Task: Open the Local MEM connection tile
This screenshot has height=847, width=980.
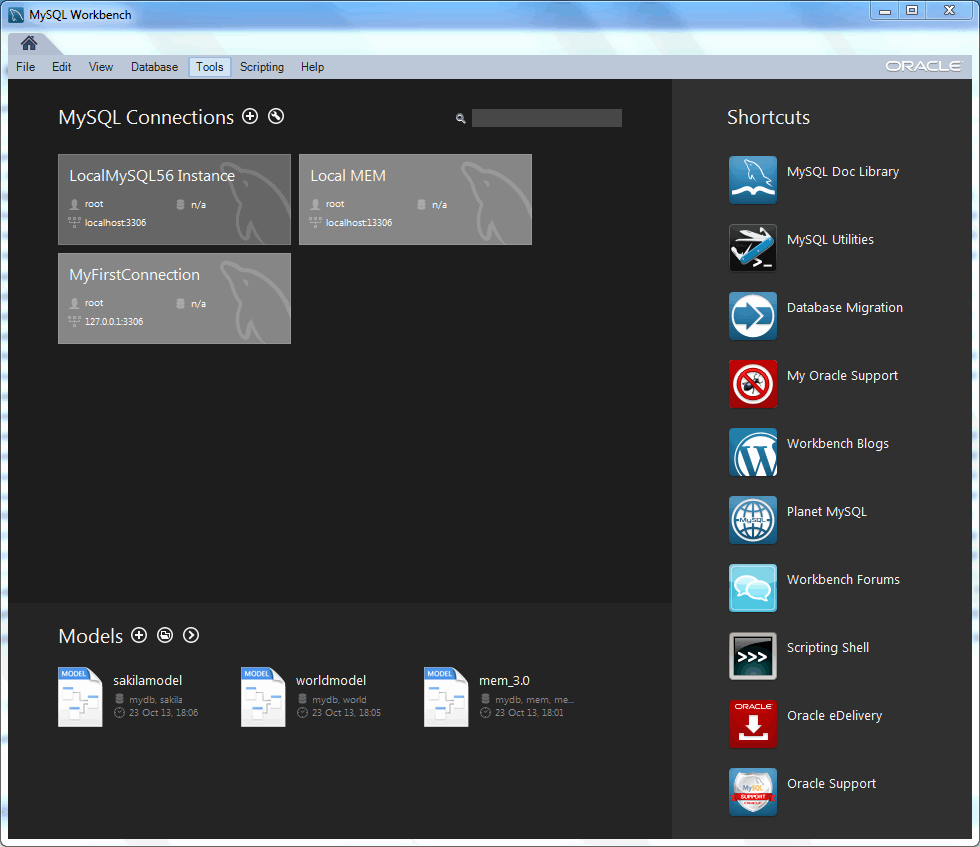Action: click(x=416, y=199)
